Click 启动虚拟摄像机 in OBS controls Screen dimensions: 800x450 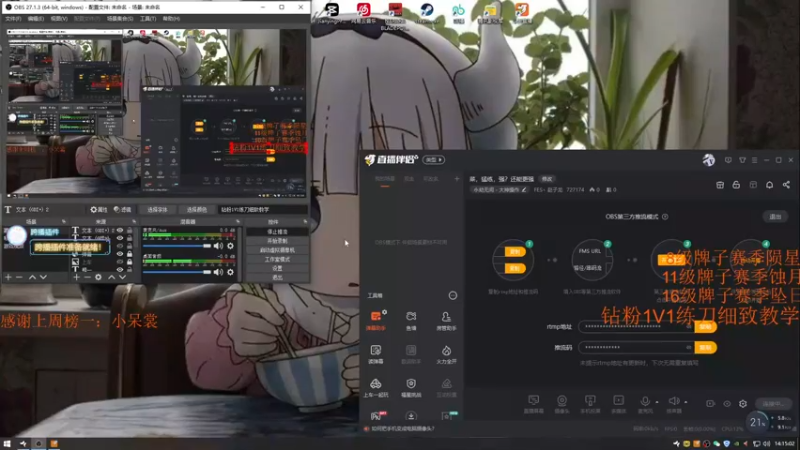[x=277, y=250]
